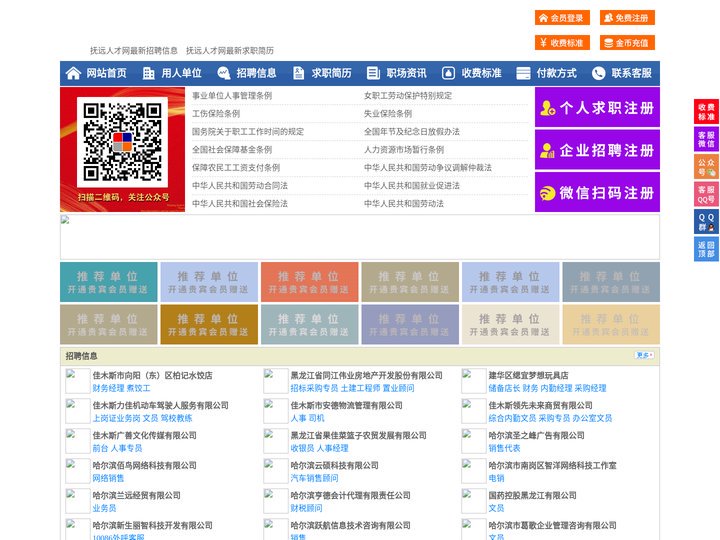Open 中华人民共和国就业促进法 article
Viewport: 720px width, 540px height.
coord(412,186)
